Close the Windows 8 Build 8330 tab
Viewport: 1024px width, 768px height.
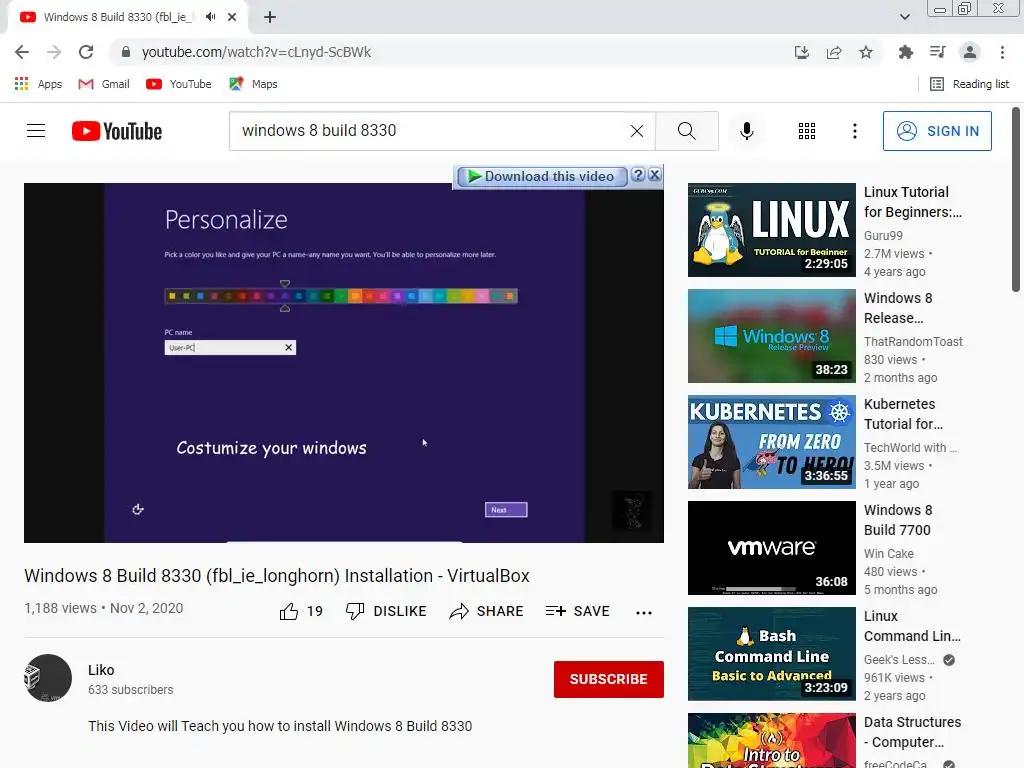point(232,17)
